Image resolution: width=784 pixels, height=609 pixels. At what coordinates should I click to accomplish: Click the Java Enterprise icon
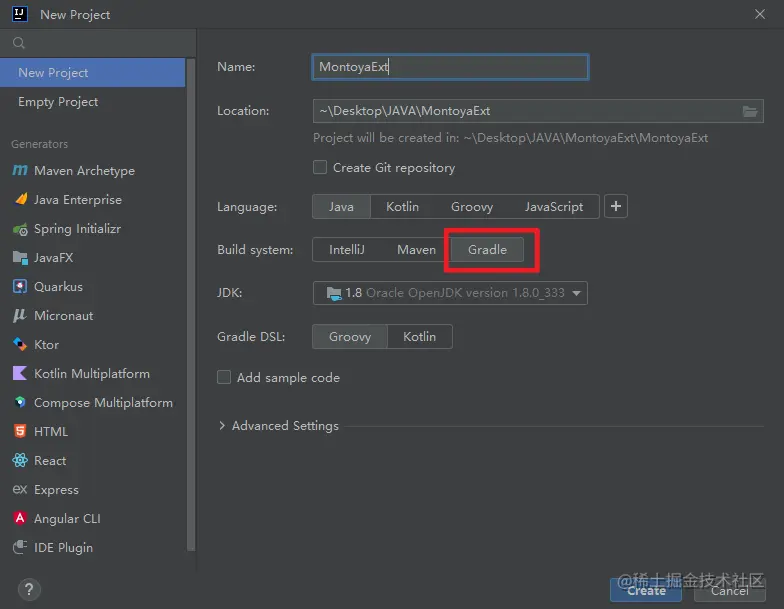coord(20,199)
